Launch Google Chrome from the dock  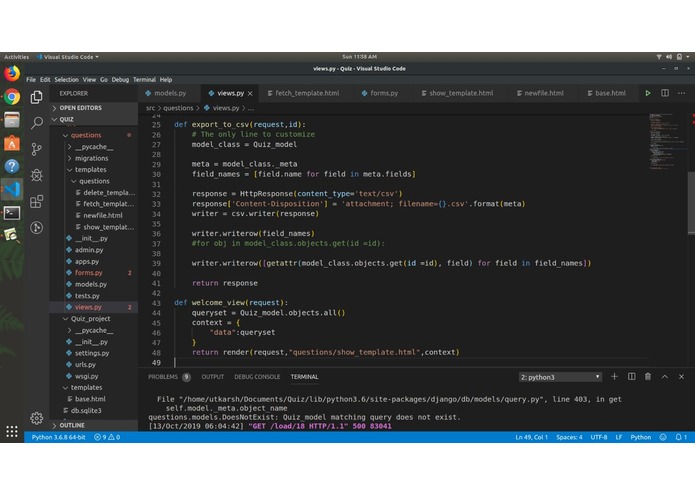tap(12, 97)
